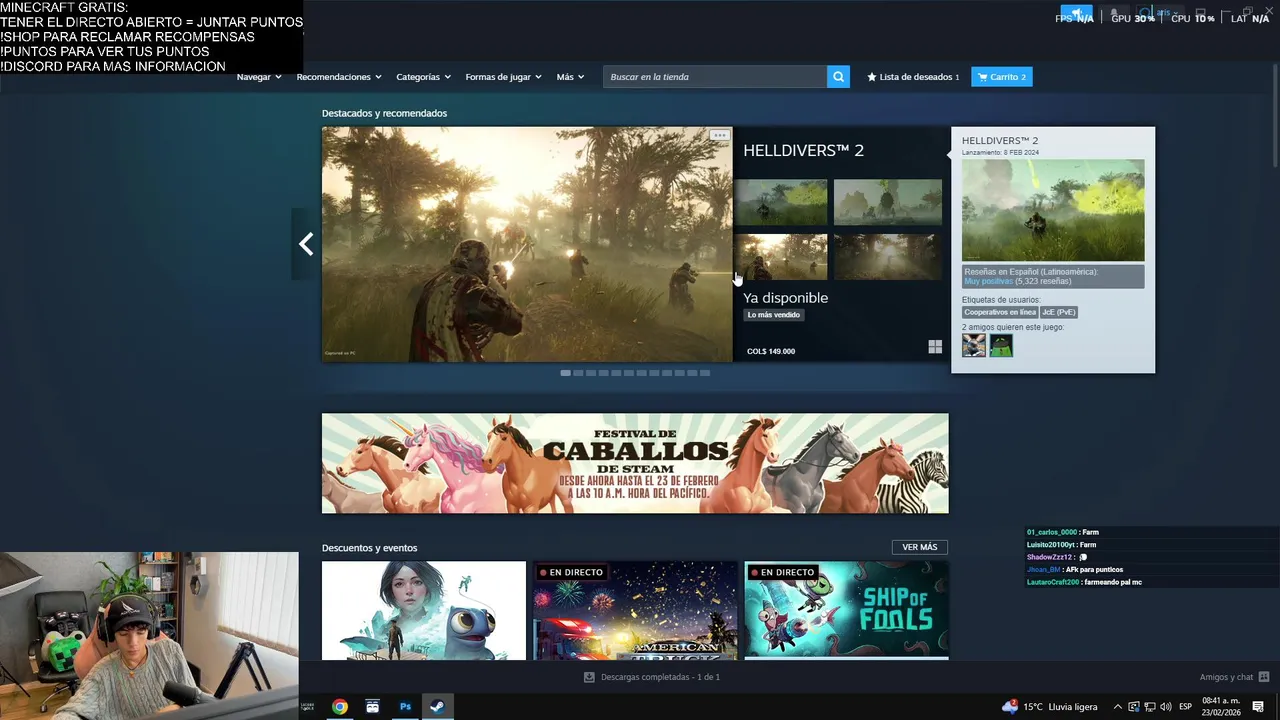Expand the Recomendaciones dropdown
This screenshot has width=1280, height=720.
[339, 77]
